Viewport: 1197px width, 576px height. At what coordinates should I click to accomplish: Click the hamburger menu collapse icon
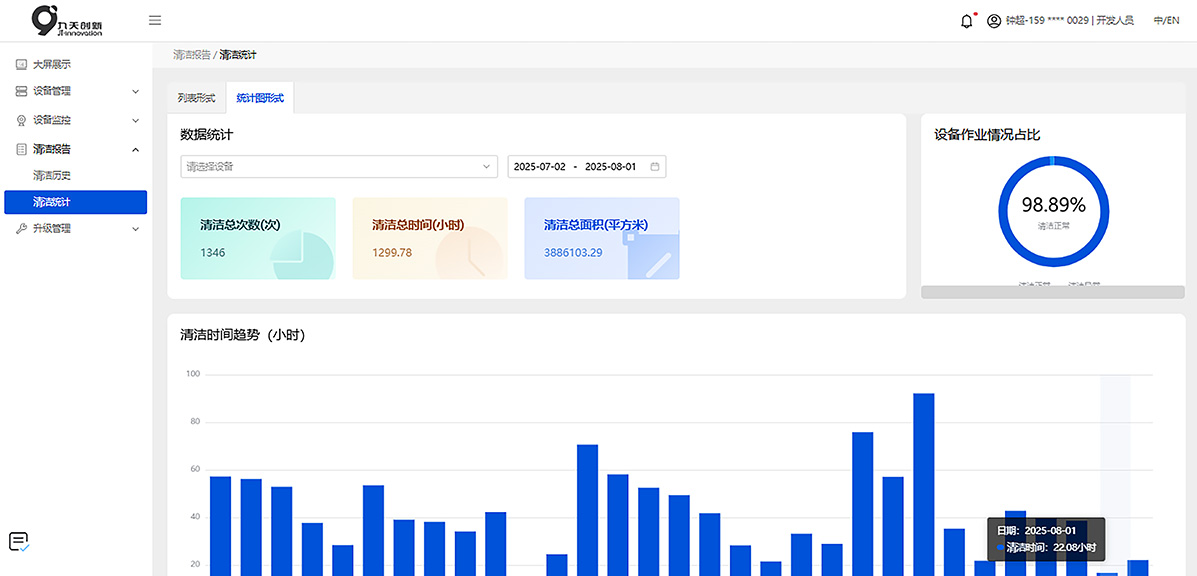pyautogui.click(x=154, y=20)
